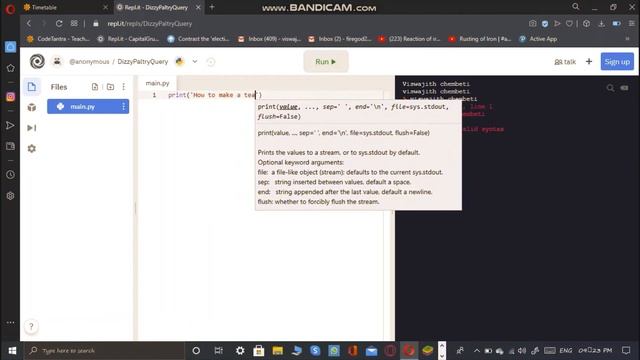Open the CodeTantra bookmark
This screenshot has width=640, height=360.
tap(58, 39)
